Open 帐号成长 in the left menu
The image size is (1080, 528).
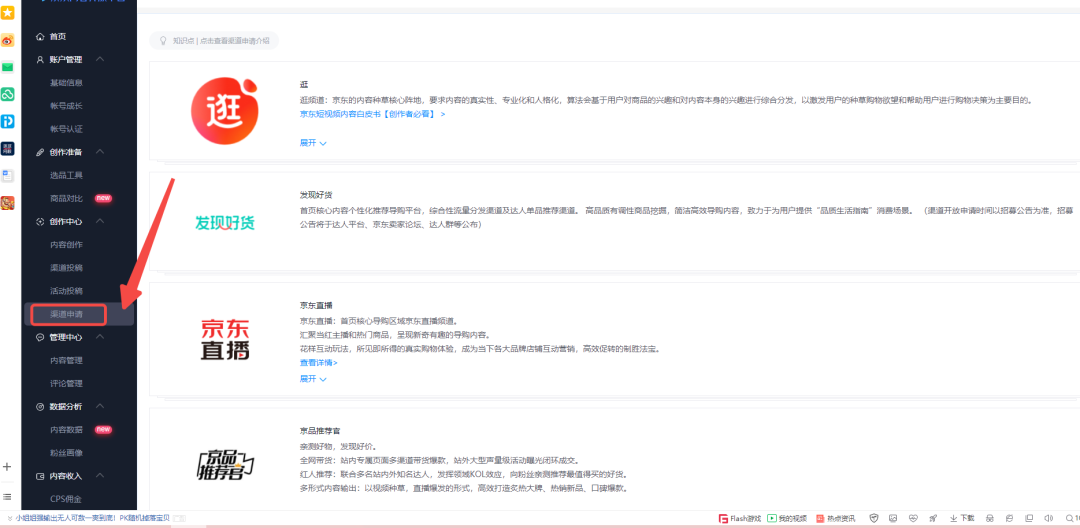pyautogui.click(x=66, y=106)
